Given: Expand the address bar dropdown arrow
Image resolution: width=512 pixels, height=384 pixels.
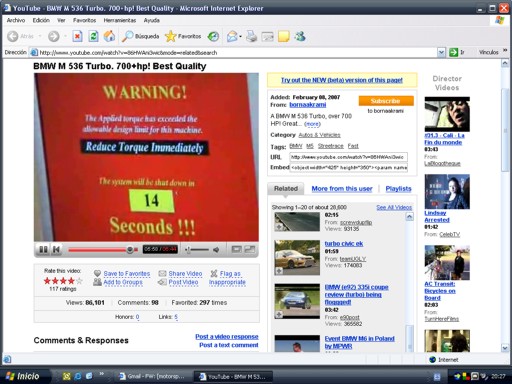Looking at the screenshot, I should point(441,52).
